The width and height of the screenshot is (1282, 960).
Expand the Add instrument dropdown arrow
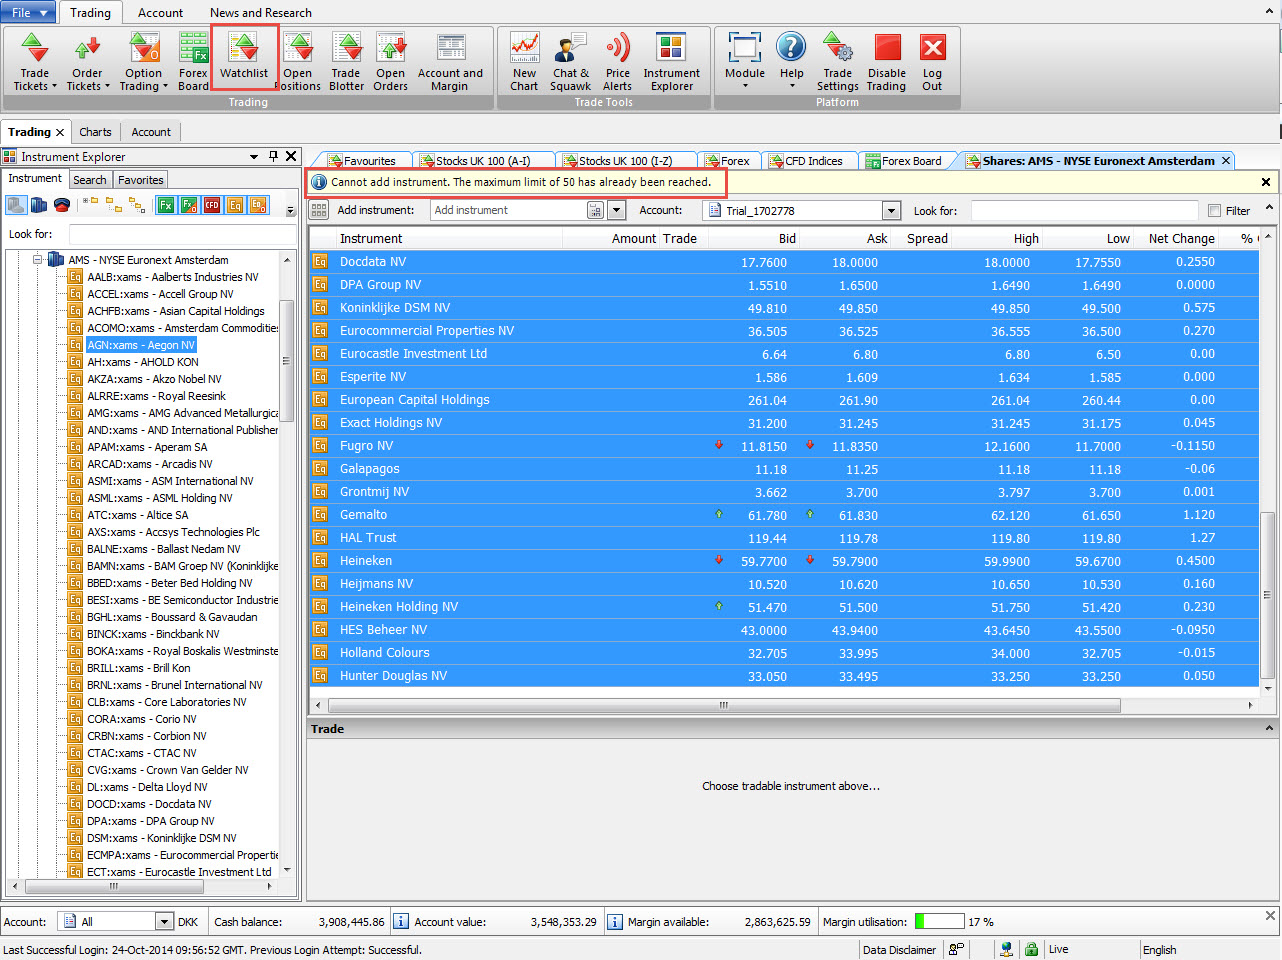click(x=617, y=210)
